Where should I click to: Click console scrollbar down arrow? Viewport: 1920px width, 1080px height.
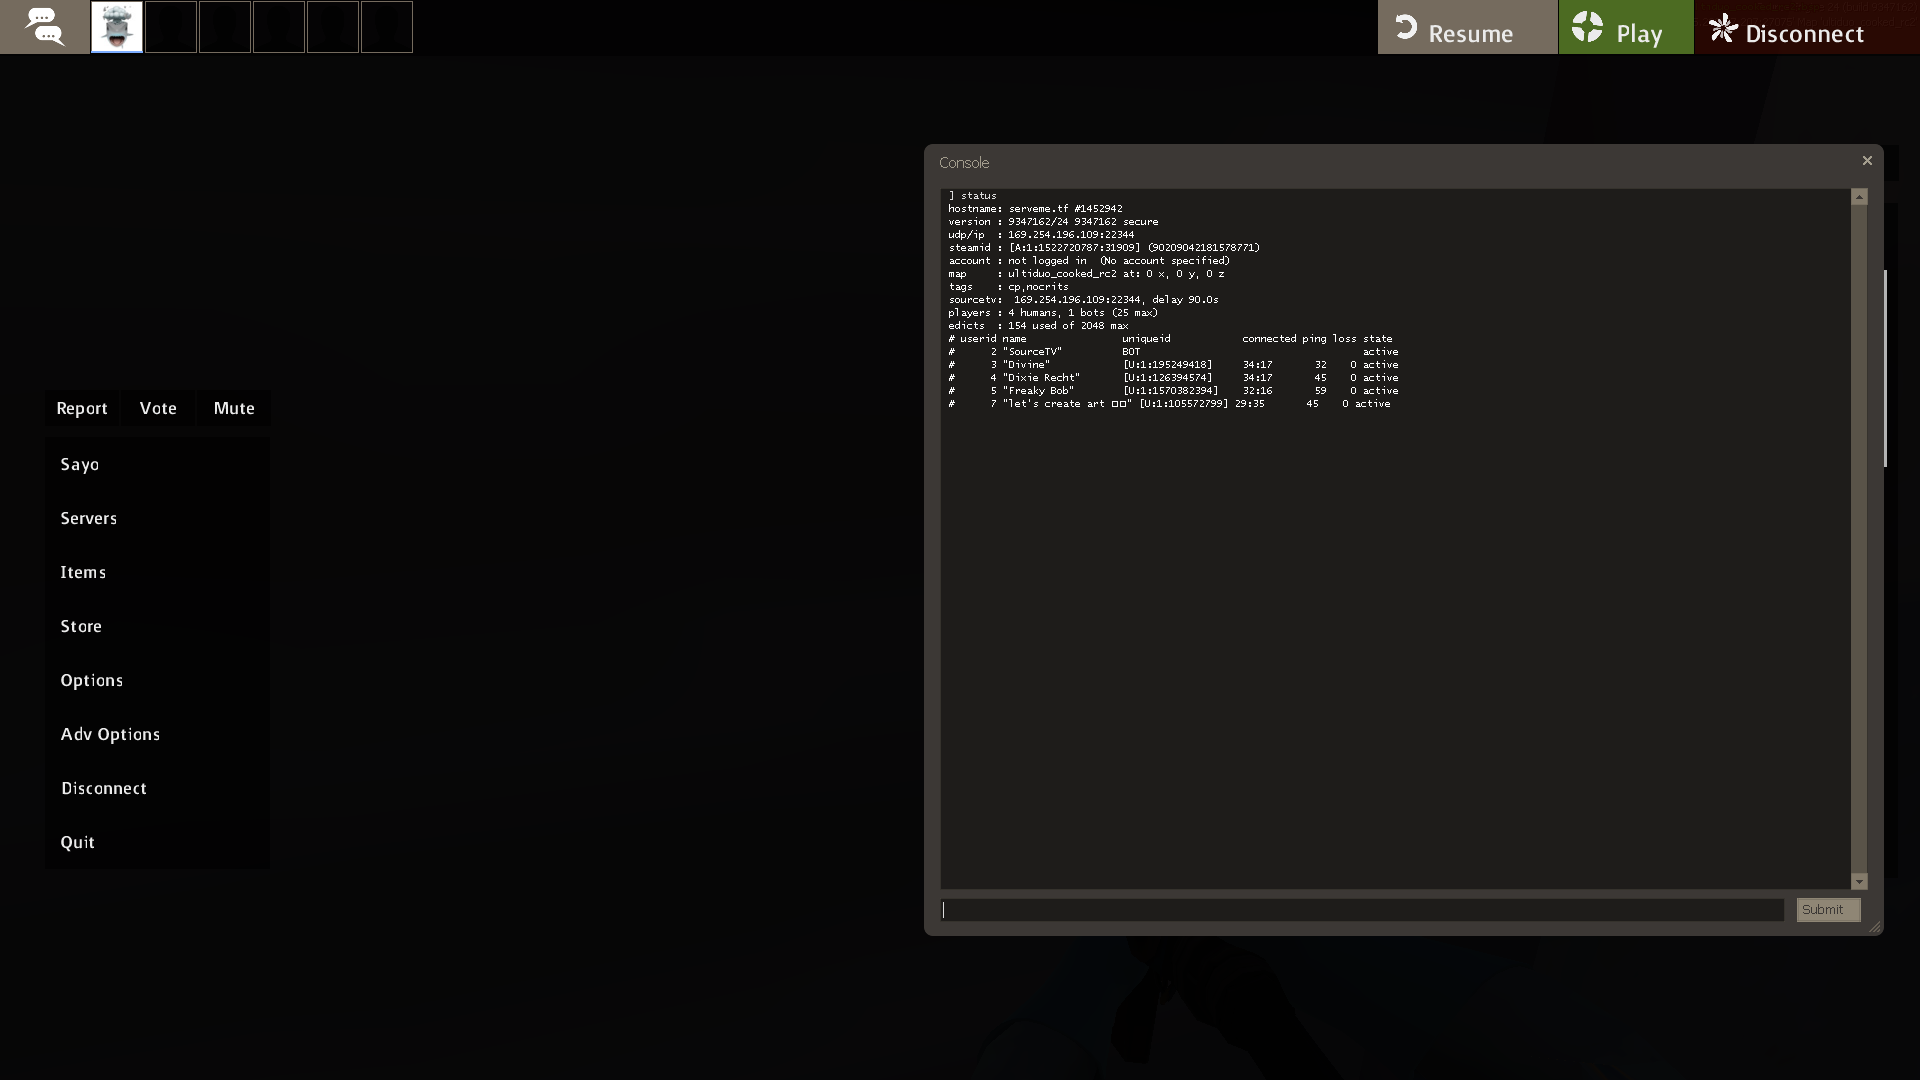click(x=1859, y=881)
